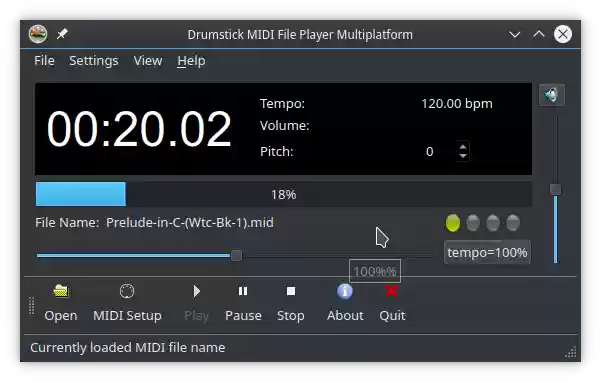Expand the Help menu

191,61
